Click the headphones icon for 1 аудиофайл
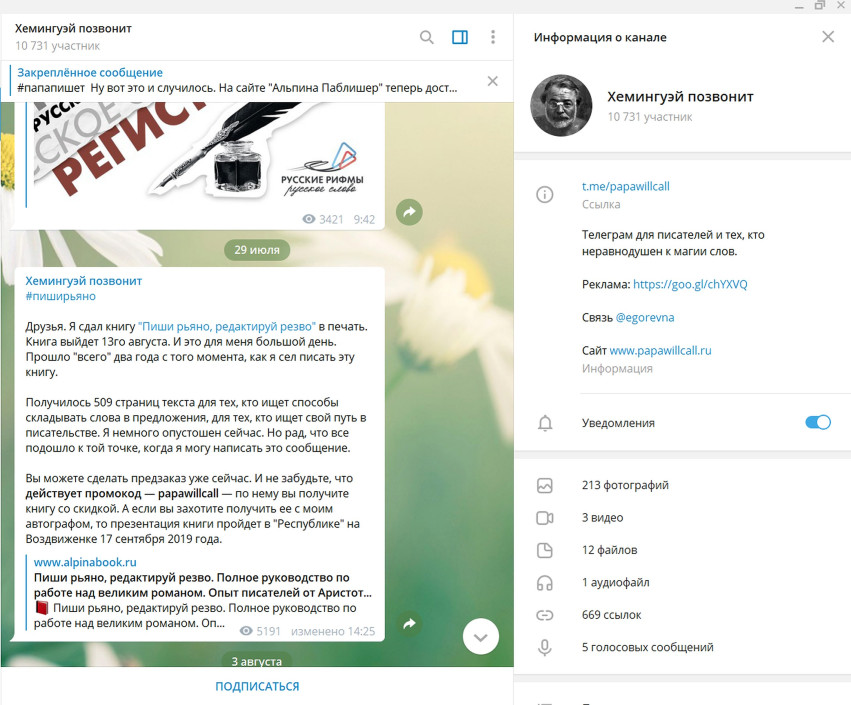This screenshot has height=705, width=851. click(x=544, y=583)
